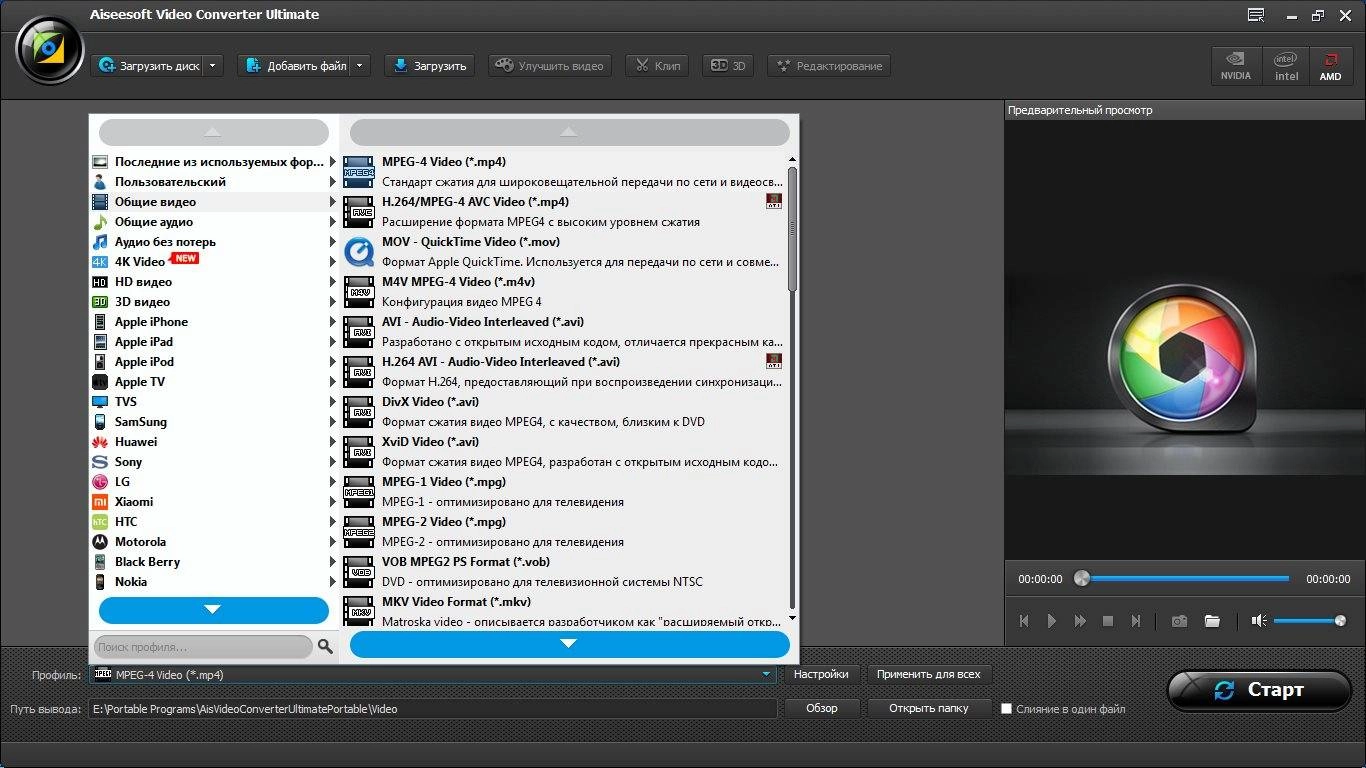Click the profile search magnifier icon
This screenshot has width=1366, height=768.
click(325, 647)
